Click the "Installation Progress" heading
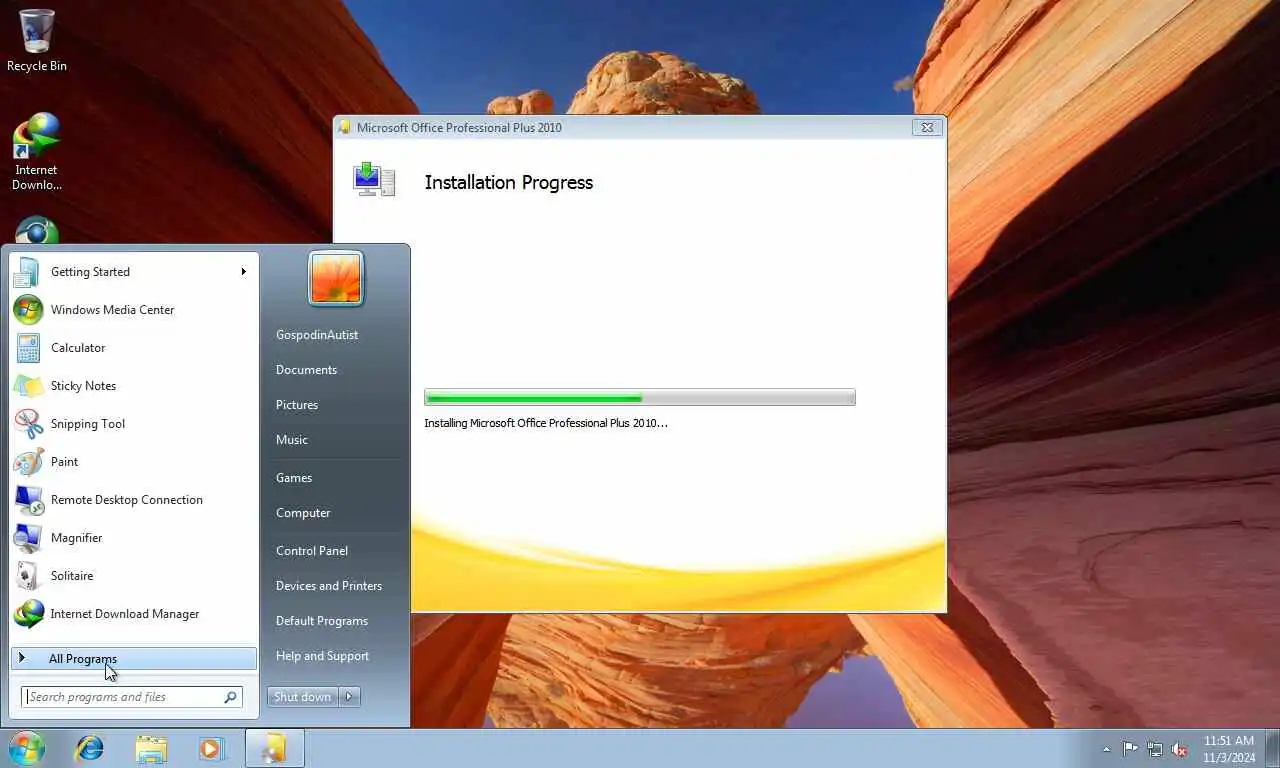The width and height of the screenshot is (1280, 768). click(509, 183)
